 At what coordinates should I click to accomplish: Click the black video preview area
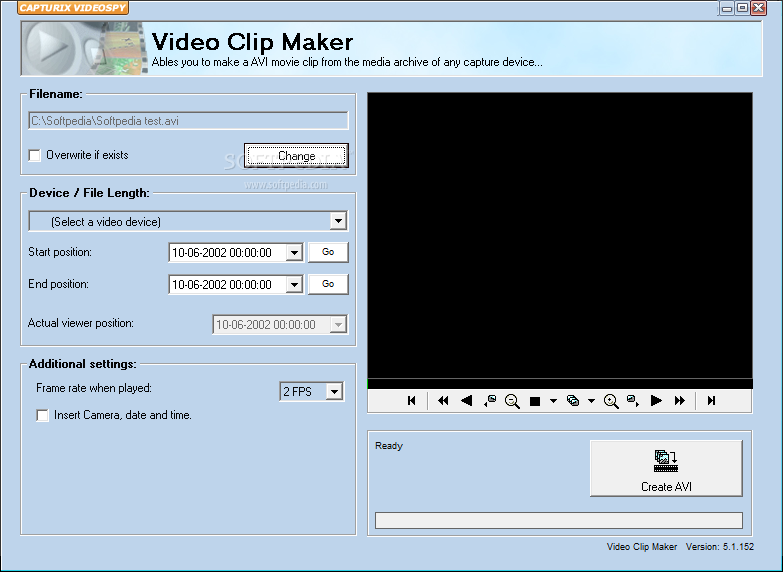(x=560, y=235)
